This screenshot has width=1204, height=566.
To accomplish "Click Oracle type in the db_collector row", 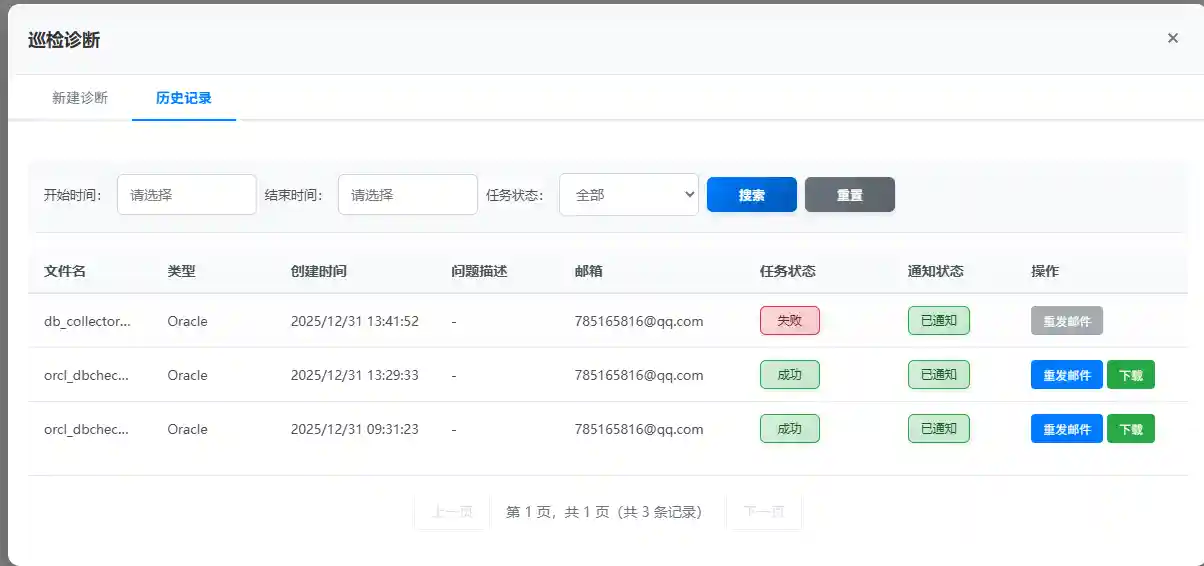I will [188, 321].
